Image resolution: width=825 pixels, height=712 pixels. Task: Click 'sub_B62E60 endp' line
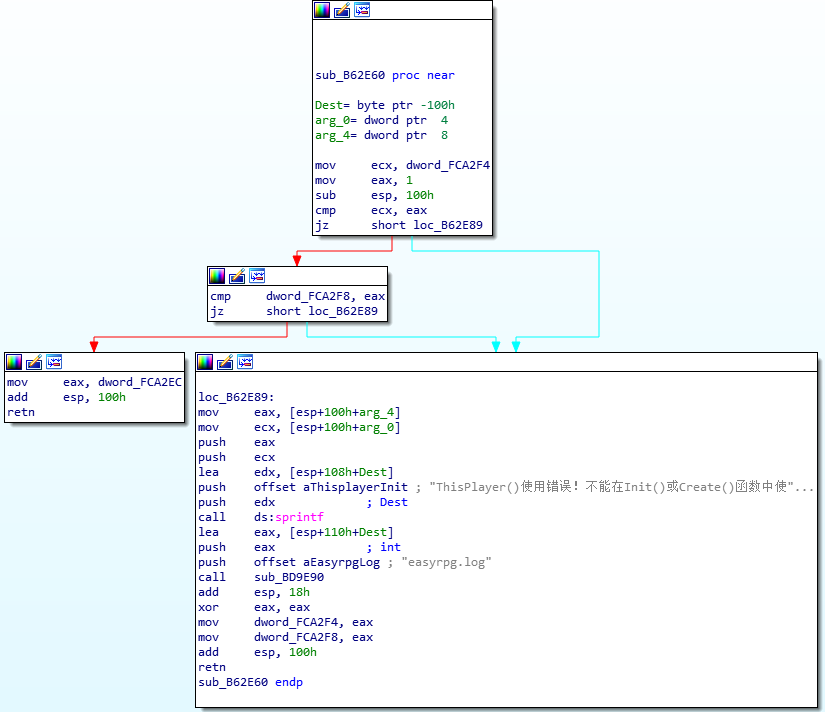click(250, 682)
